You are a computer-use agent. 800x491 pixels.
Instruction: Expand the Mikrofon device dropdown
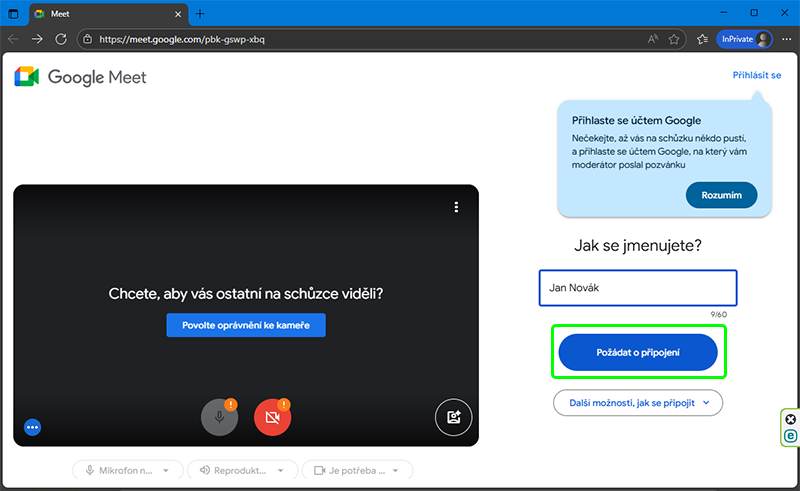click(x=128, y=470)
